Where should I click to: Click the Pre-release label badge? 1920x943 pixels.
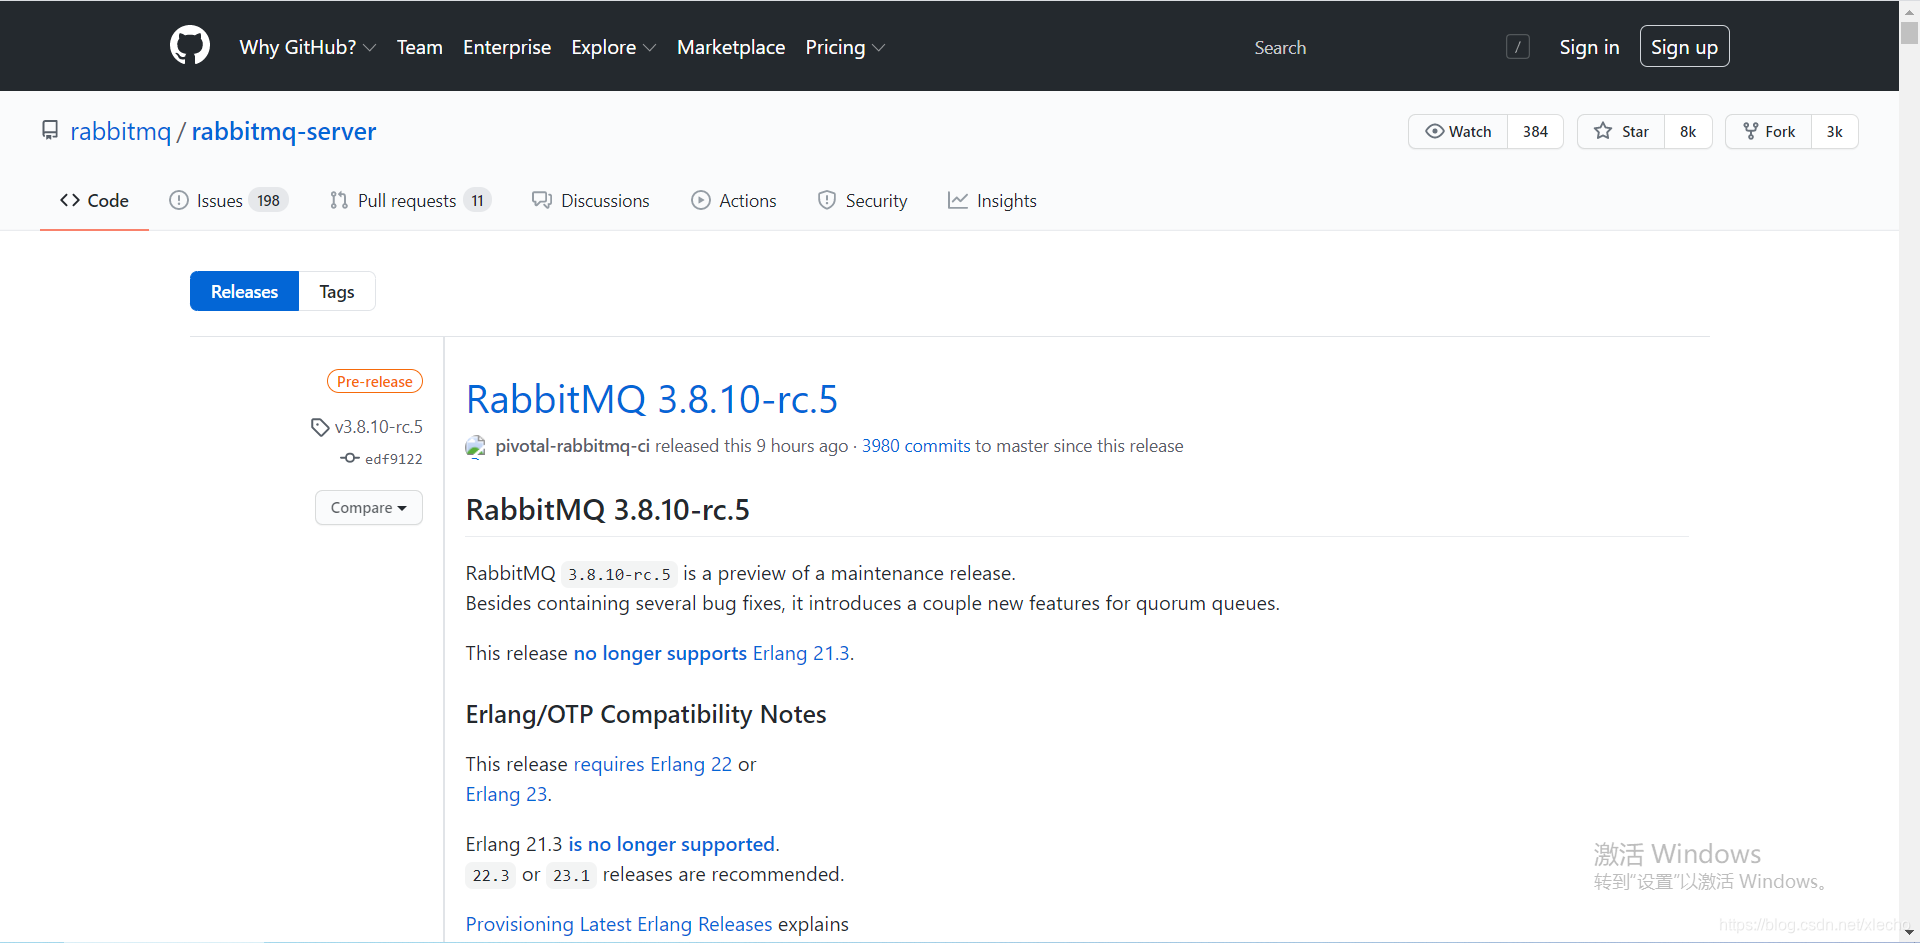point(375,381)
